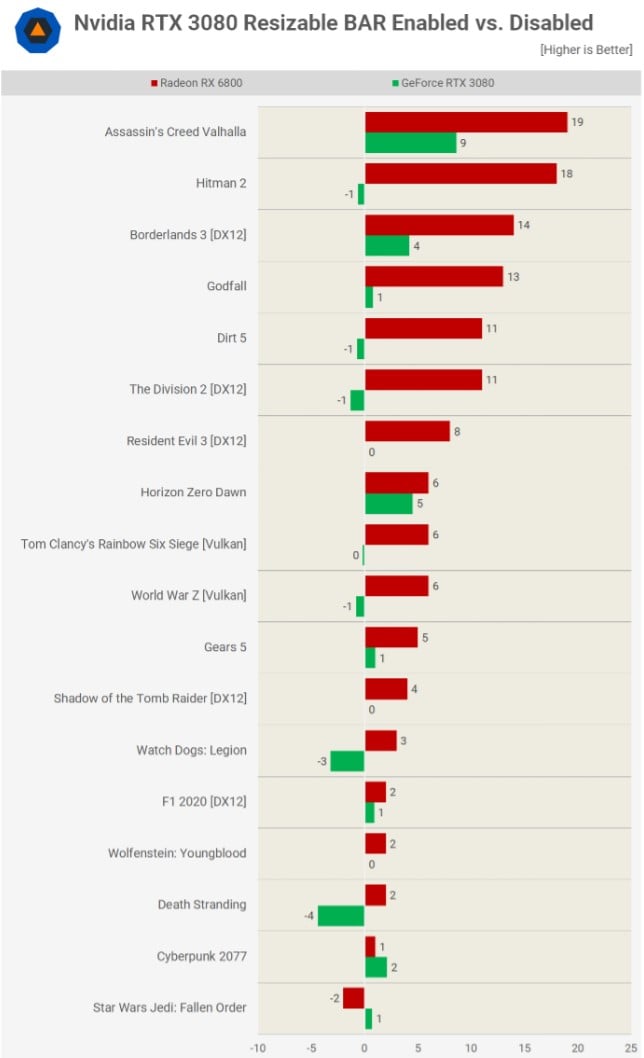Click the Higher is Better note
This screenshot has width=644, height=1058.
[586, 49]
